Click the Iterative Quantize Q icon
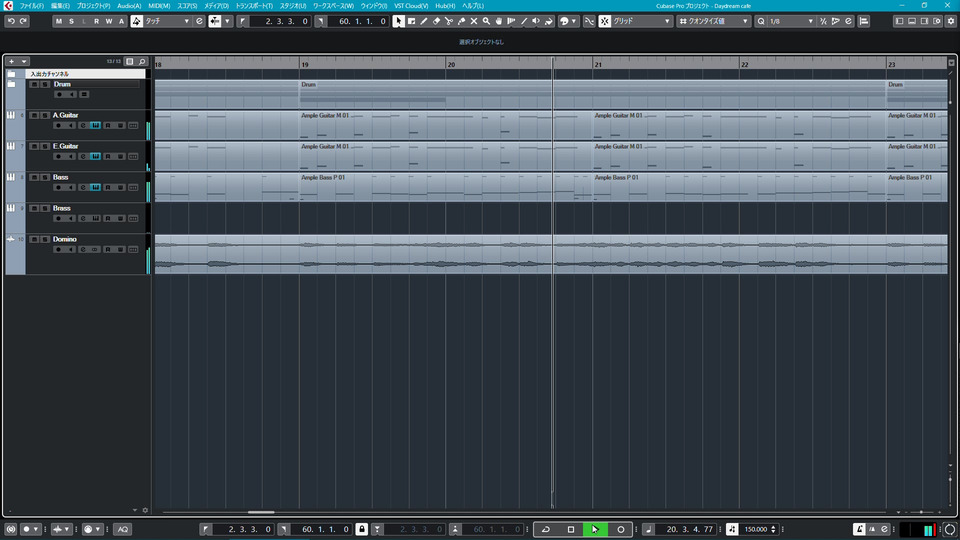Screen dimensions: 960x540 coord(761,21)
